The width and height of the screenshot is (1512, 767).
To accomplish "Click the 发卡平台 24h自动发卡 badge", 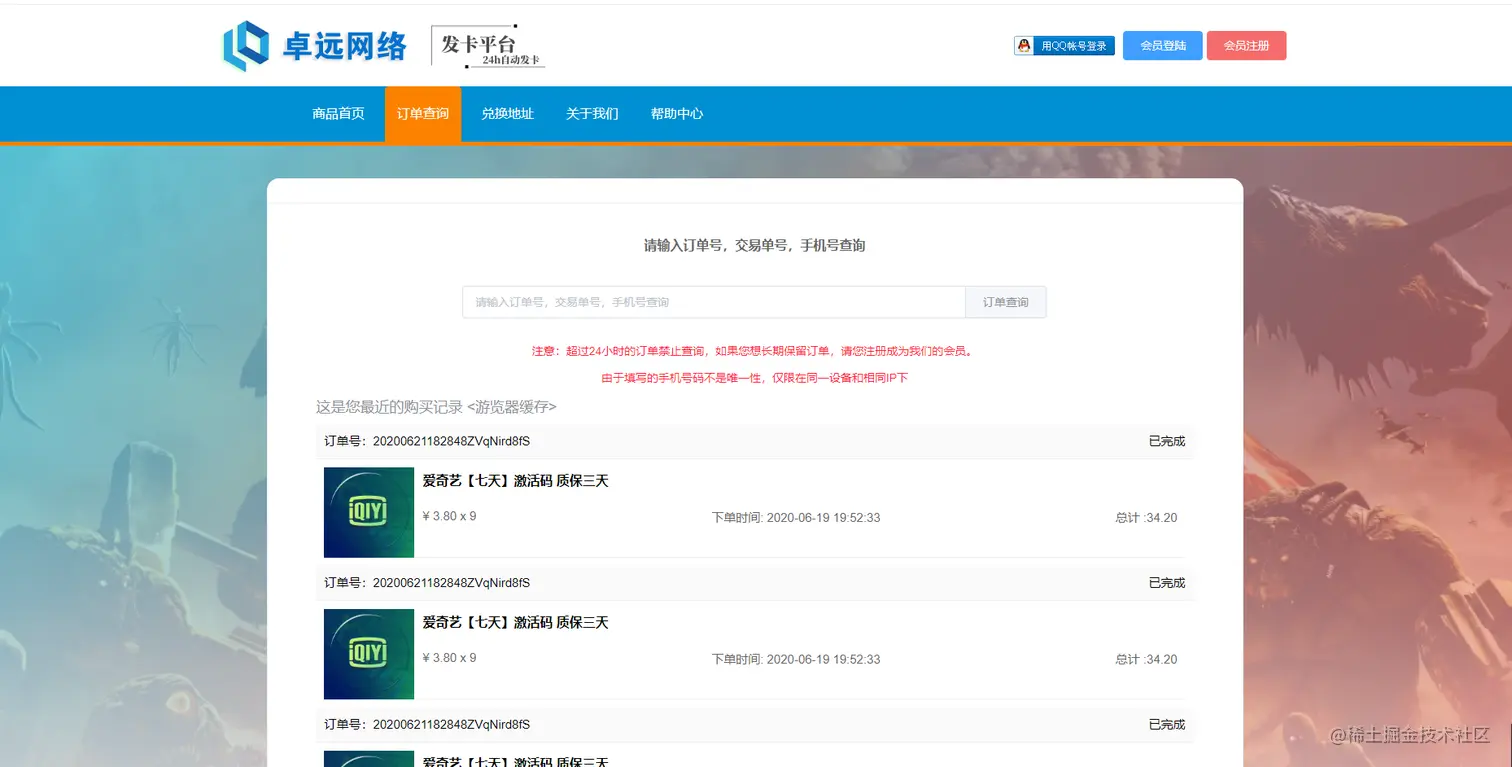I will tap(489, 46).
